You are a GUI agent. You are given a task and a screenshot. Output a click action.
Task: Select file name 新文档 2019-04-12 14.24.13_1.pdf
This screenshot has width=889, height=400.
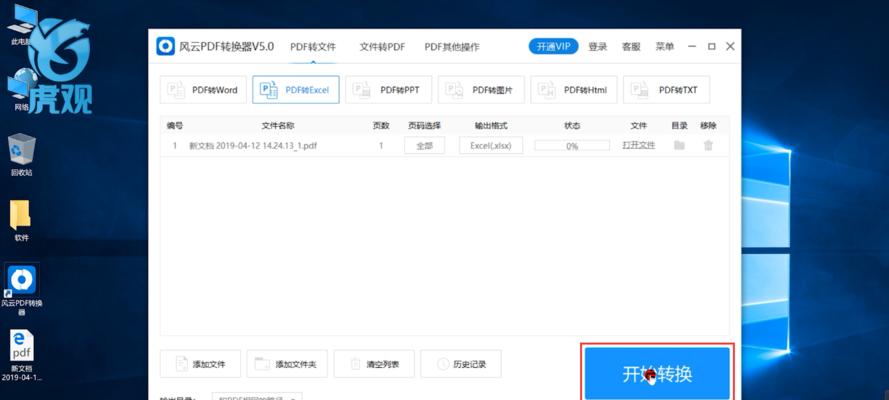coord(253,146)
